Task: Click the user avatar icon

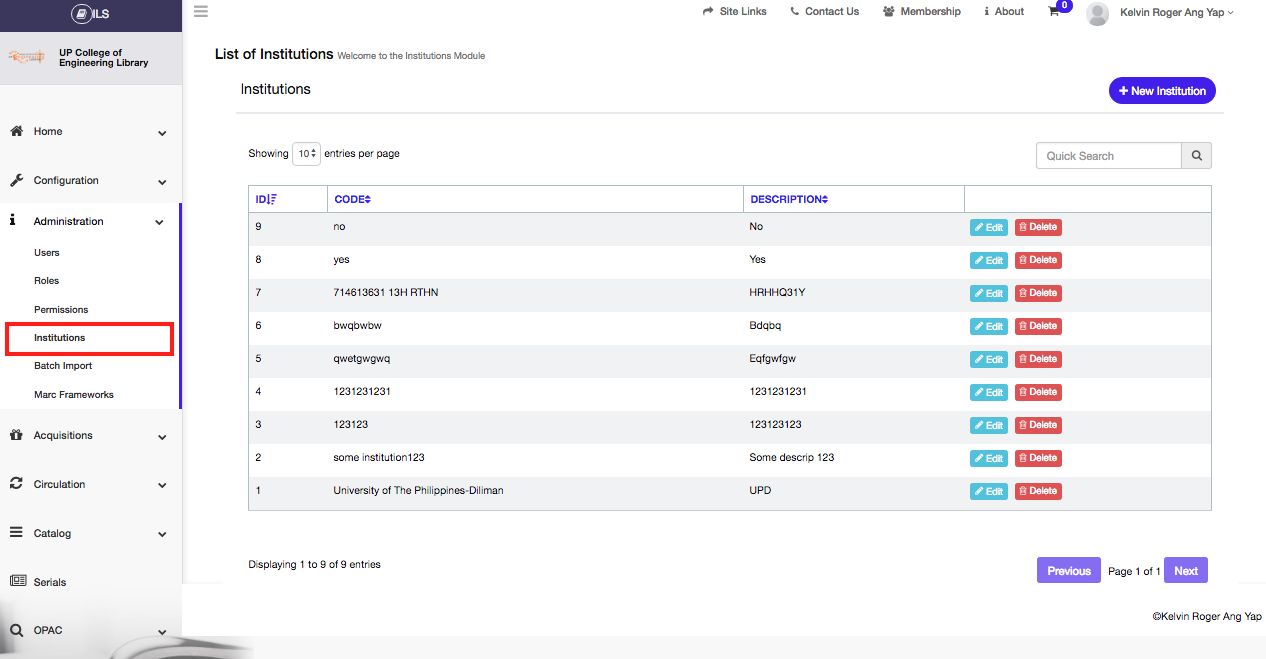Action: 1097,13
